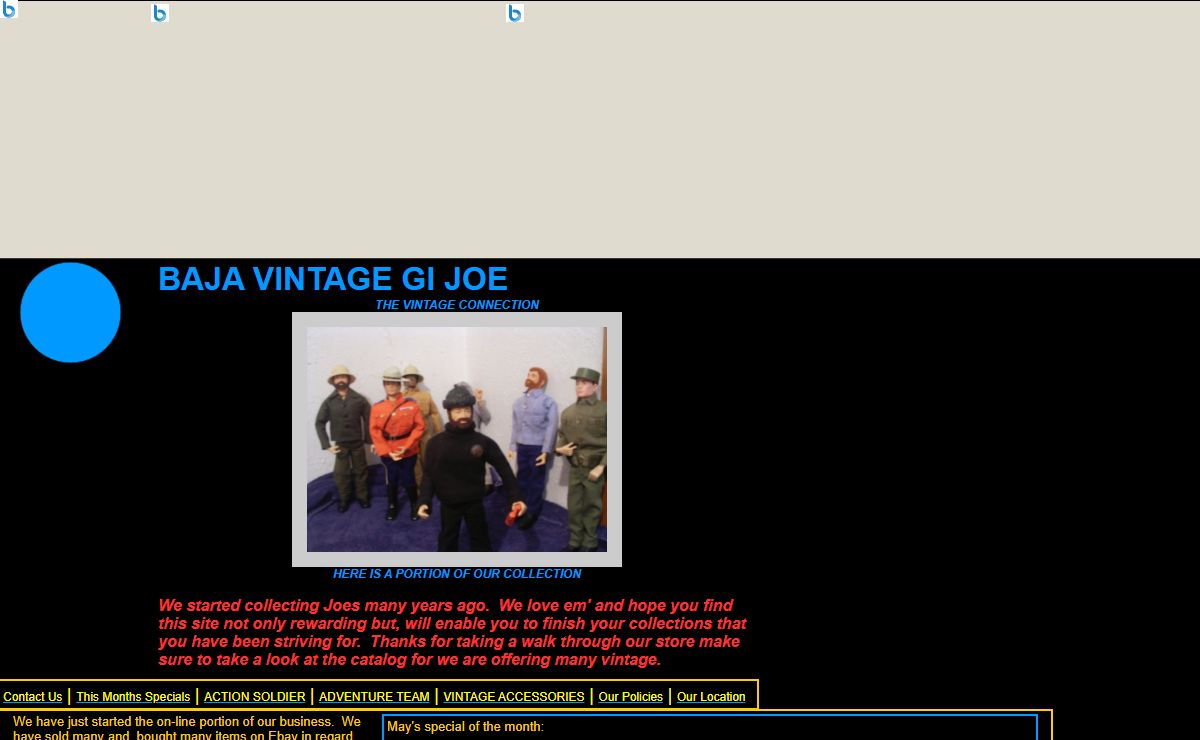The width and height of the screenshot is (1200, 740).
Task: Visit the ADVENTURE TEAM section
Action: 374,697
